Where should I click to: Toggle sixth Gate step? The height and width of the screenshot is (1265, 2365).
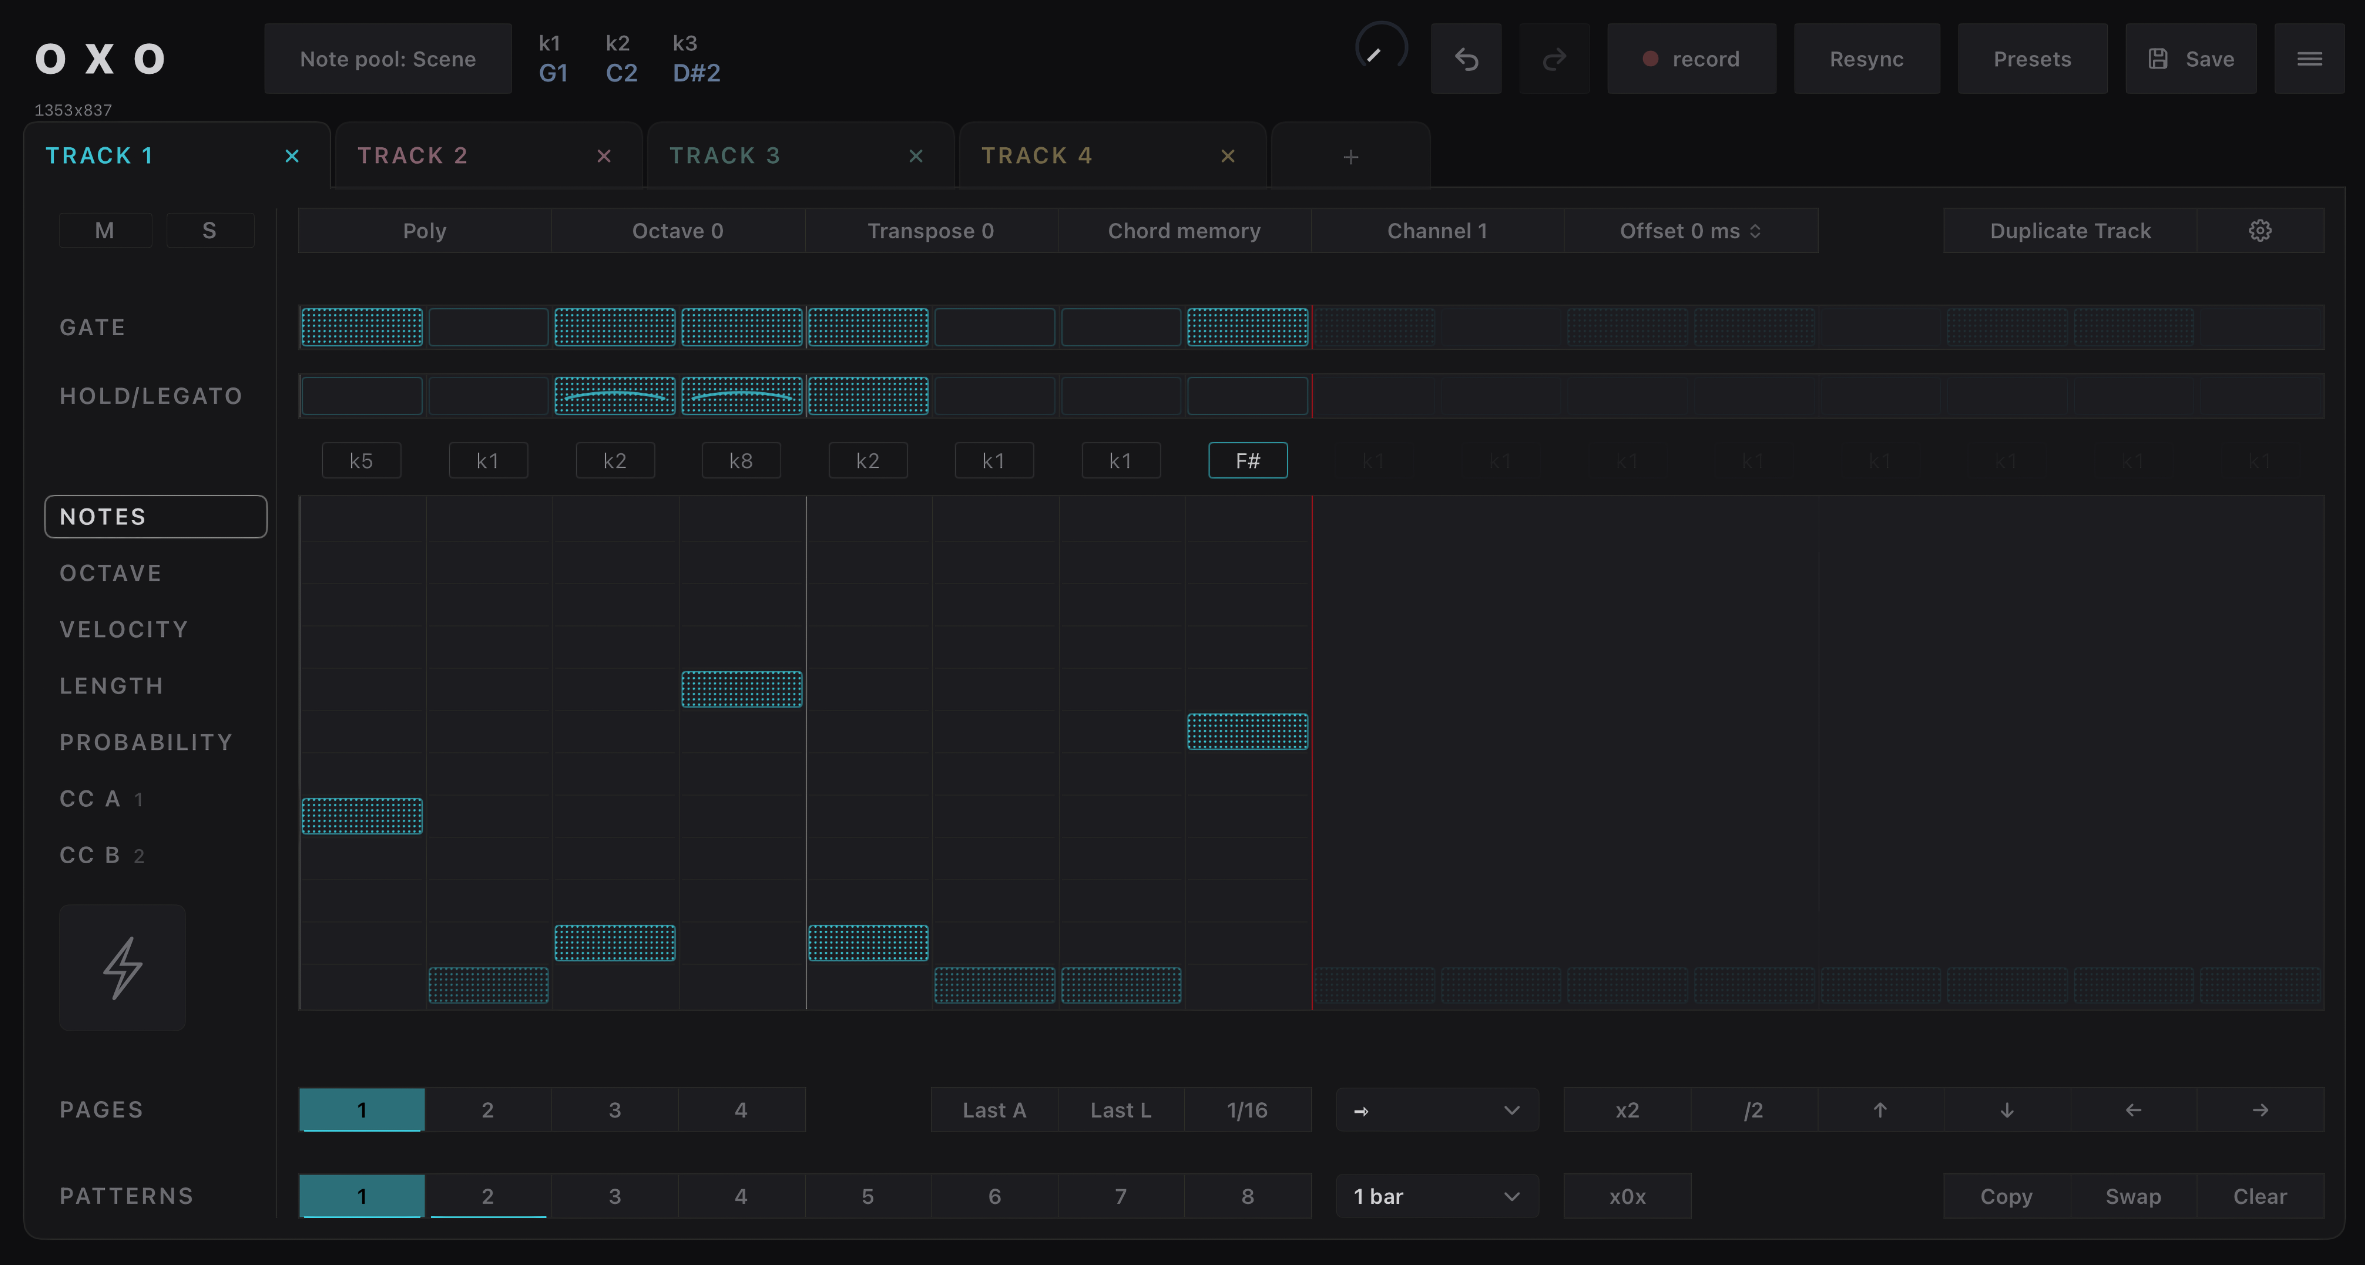[x=994, y=327]
